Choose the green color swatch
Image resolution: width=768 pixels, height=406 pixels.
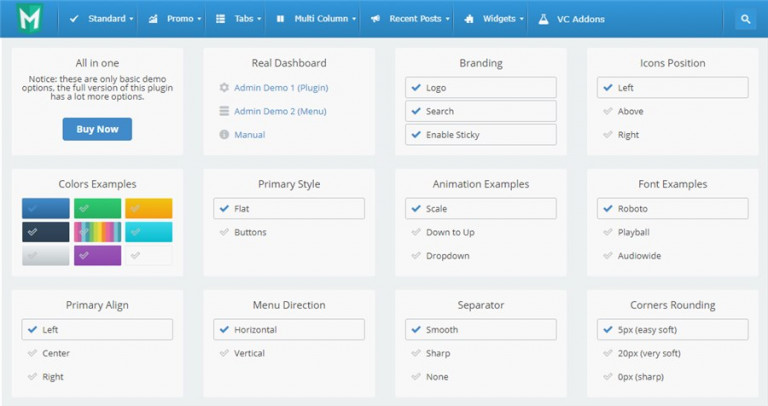point(97,208)
